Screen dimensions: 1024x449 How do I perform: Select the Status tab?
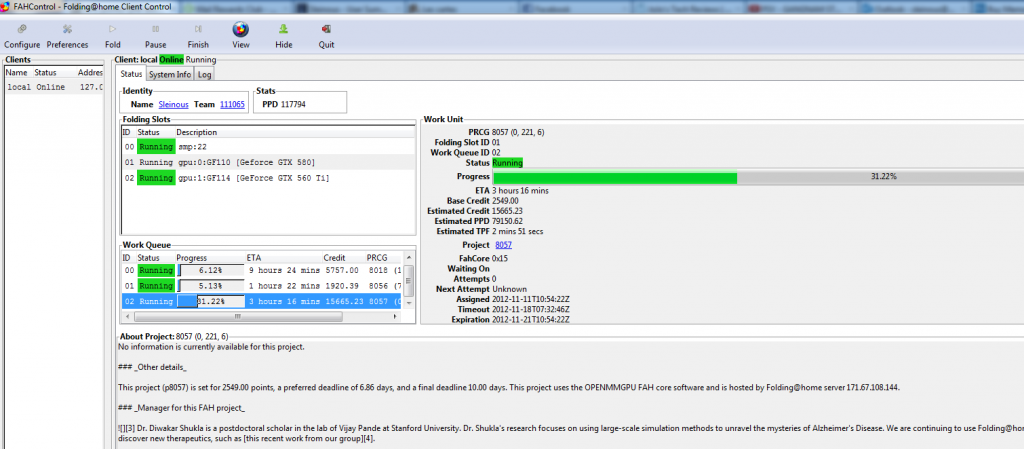coord(131,74)
